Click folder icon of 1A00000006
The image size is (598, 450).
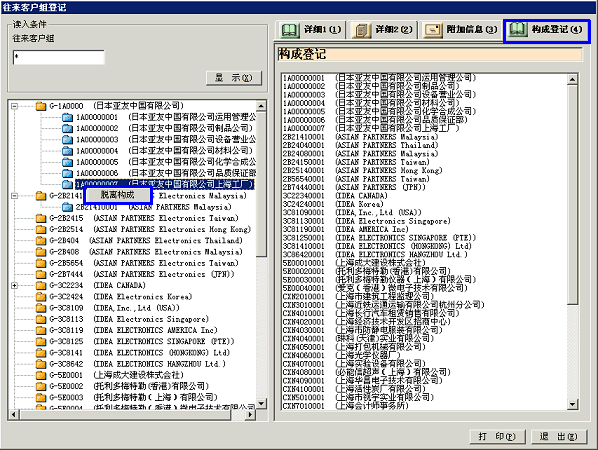[x=67, y=173]
